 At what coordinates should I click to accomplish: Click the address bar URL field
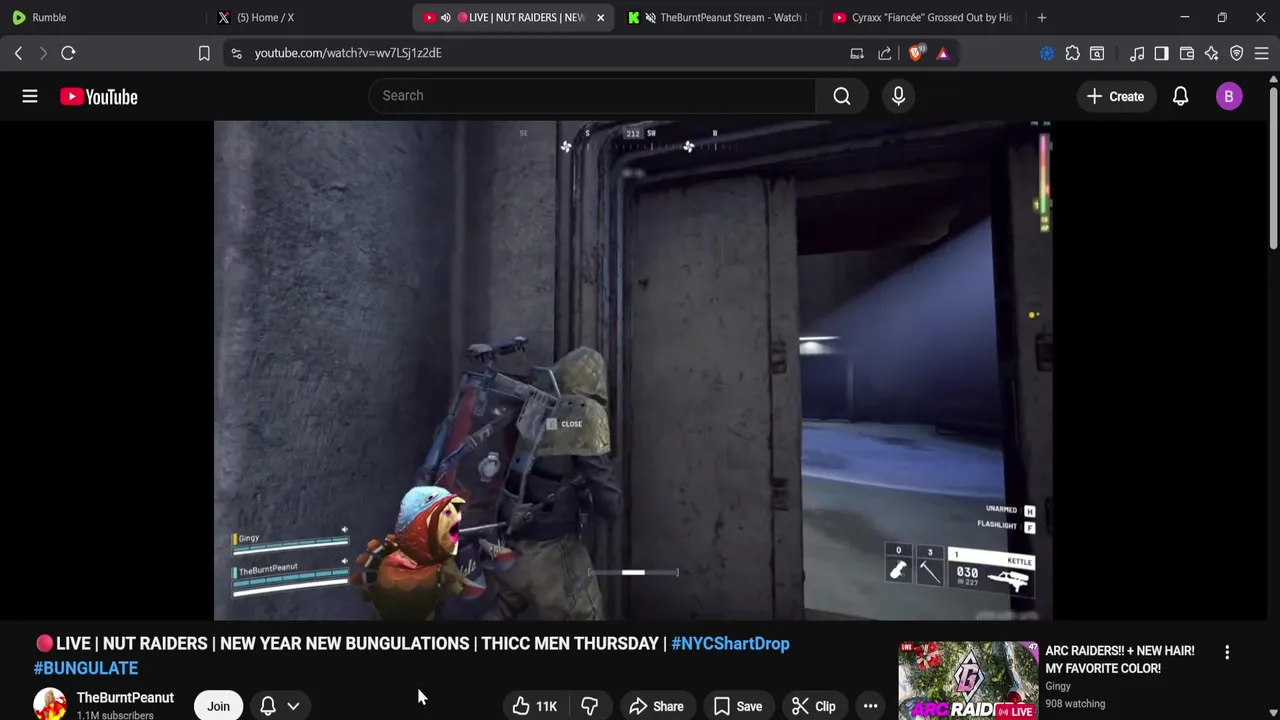[540, 53]
